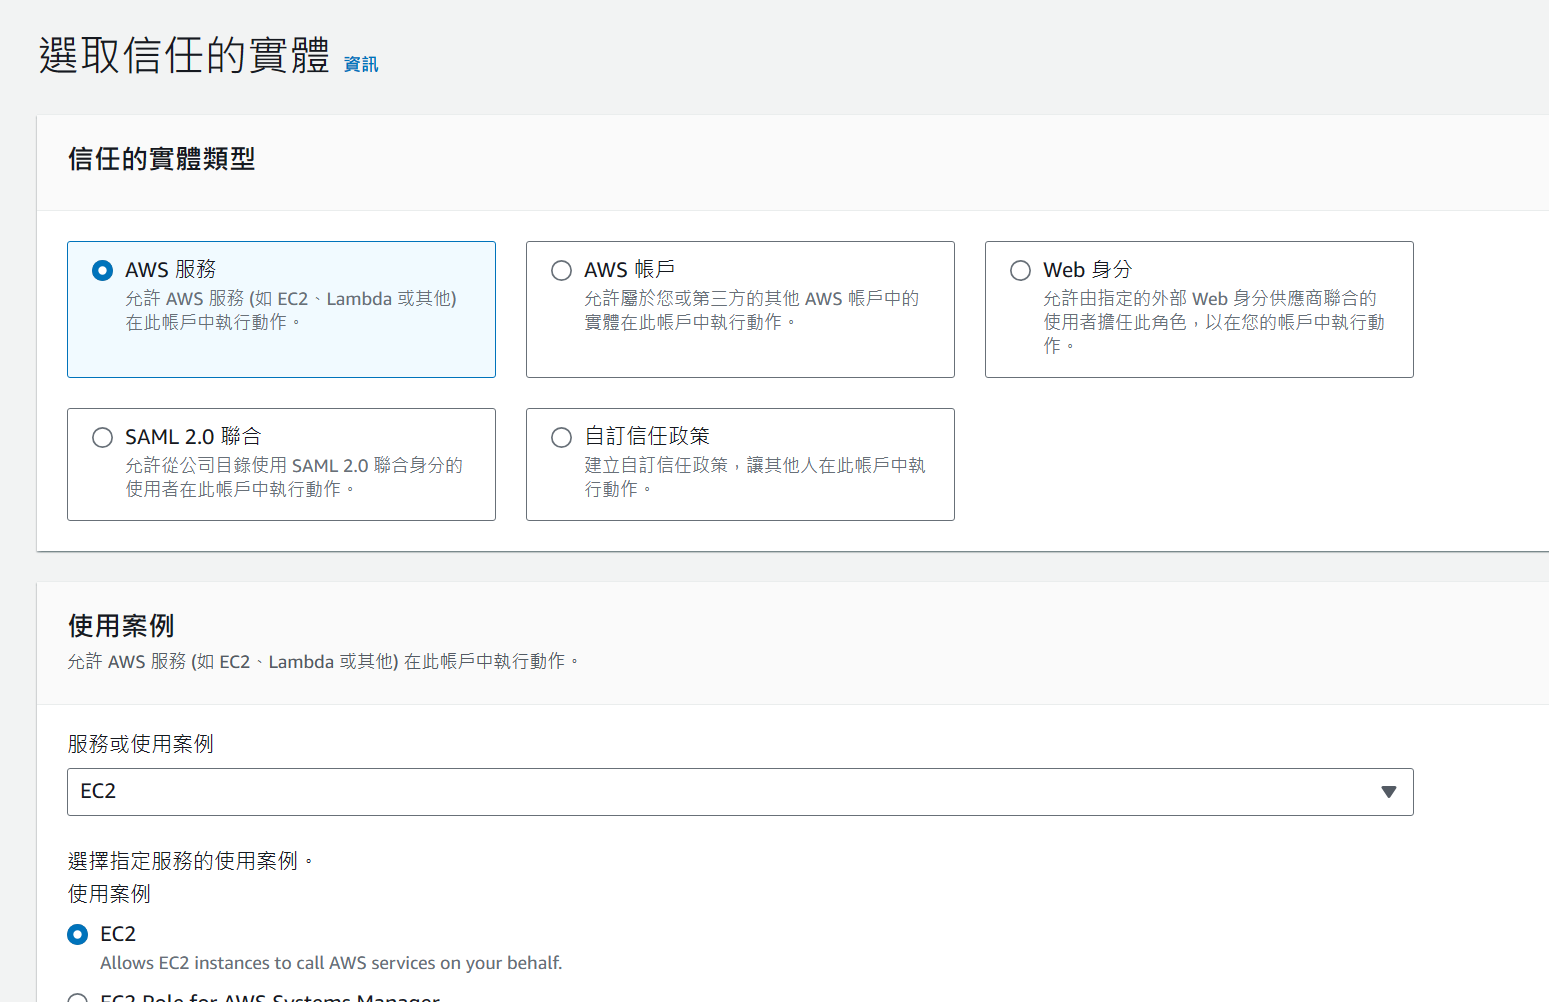Select the 自訂信任政策 radio button
1549x1002 pixels.
[x=561, y=437]
